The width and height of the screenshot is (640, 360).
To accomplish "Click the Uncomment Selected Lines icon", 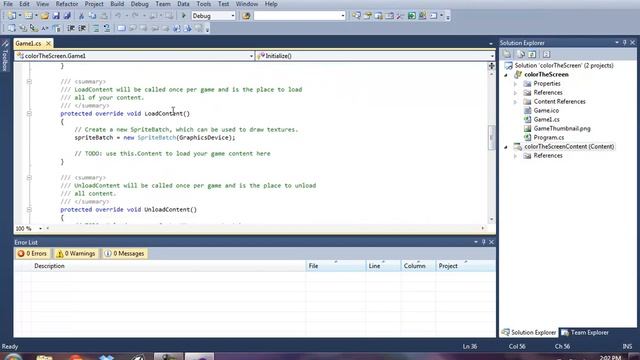I will pos(107,28).
